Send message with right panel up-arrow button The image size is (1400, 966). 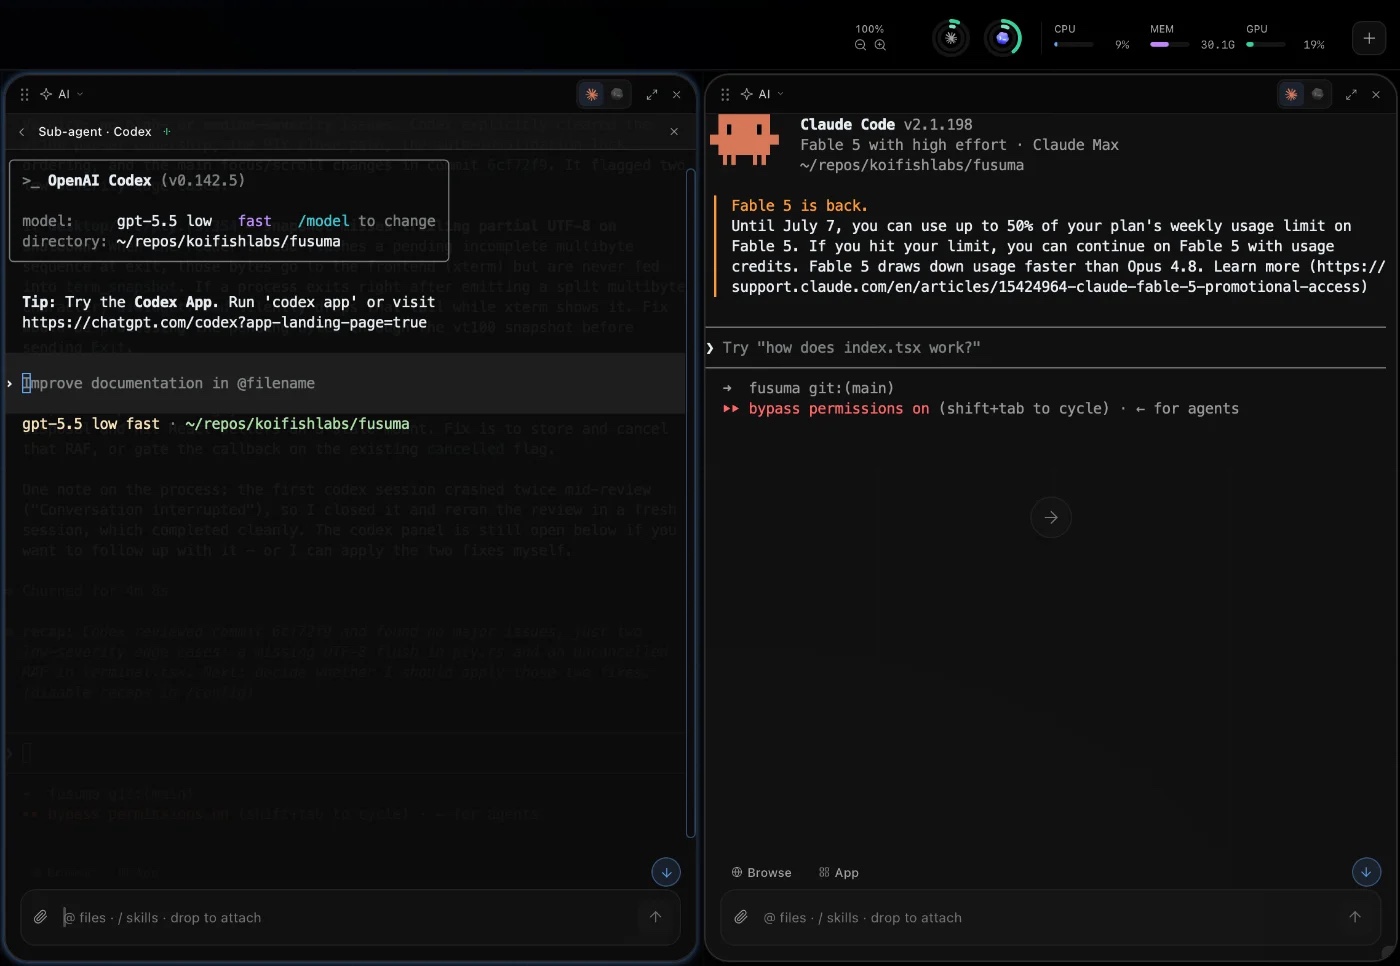pyautogui.click(x=1355, y=917)
